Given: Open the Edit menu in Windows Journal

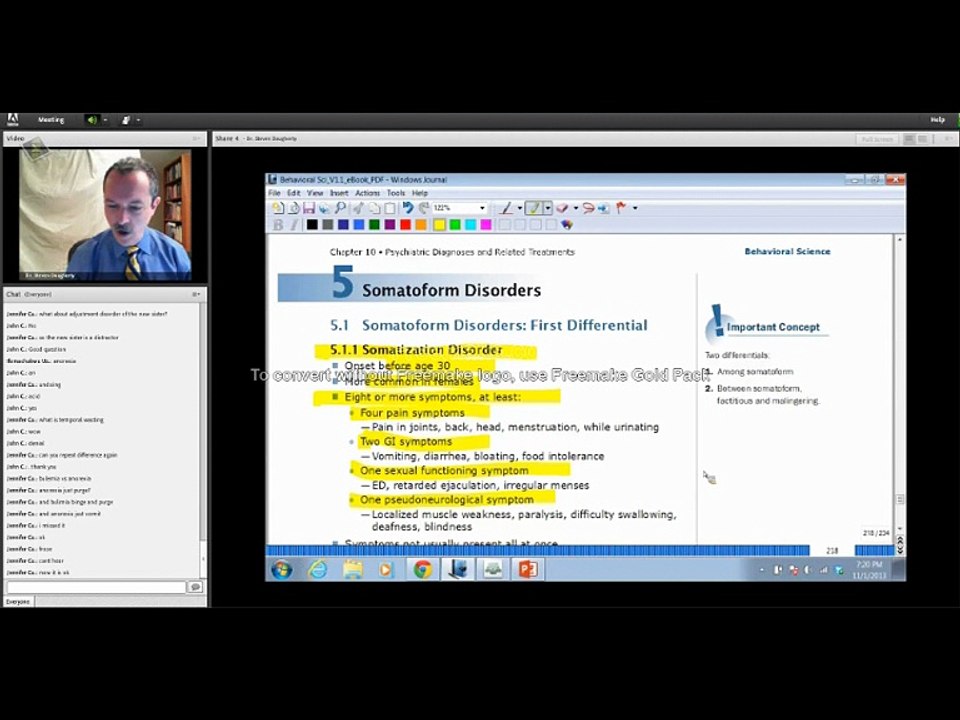Looking at the screenshot, I should coord(294,193).
